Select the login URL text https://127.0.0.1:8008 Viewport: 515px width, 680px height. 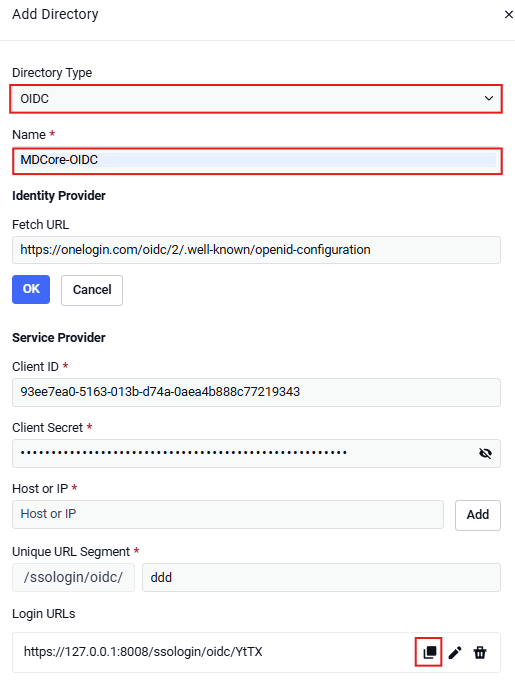point(143,652)
